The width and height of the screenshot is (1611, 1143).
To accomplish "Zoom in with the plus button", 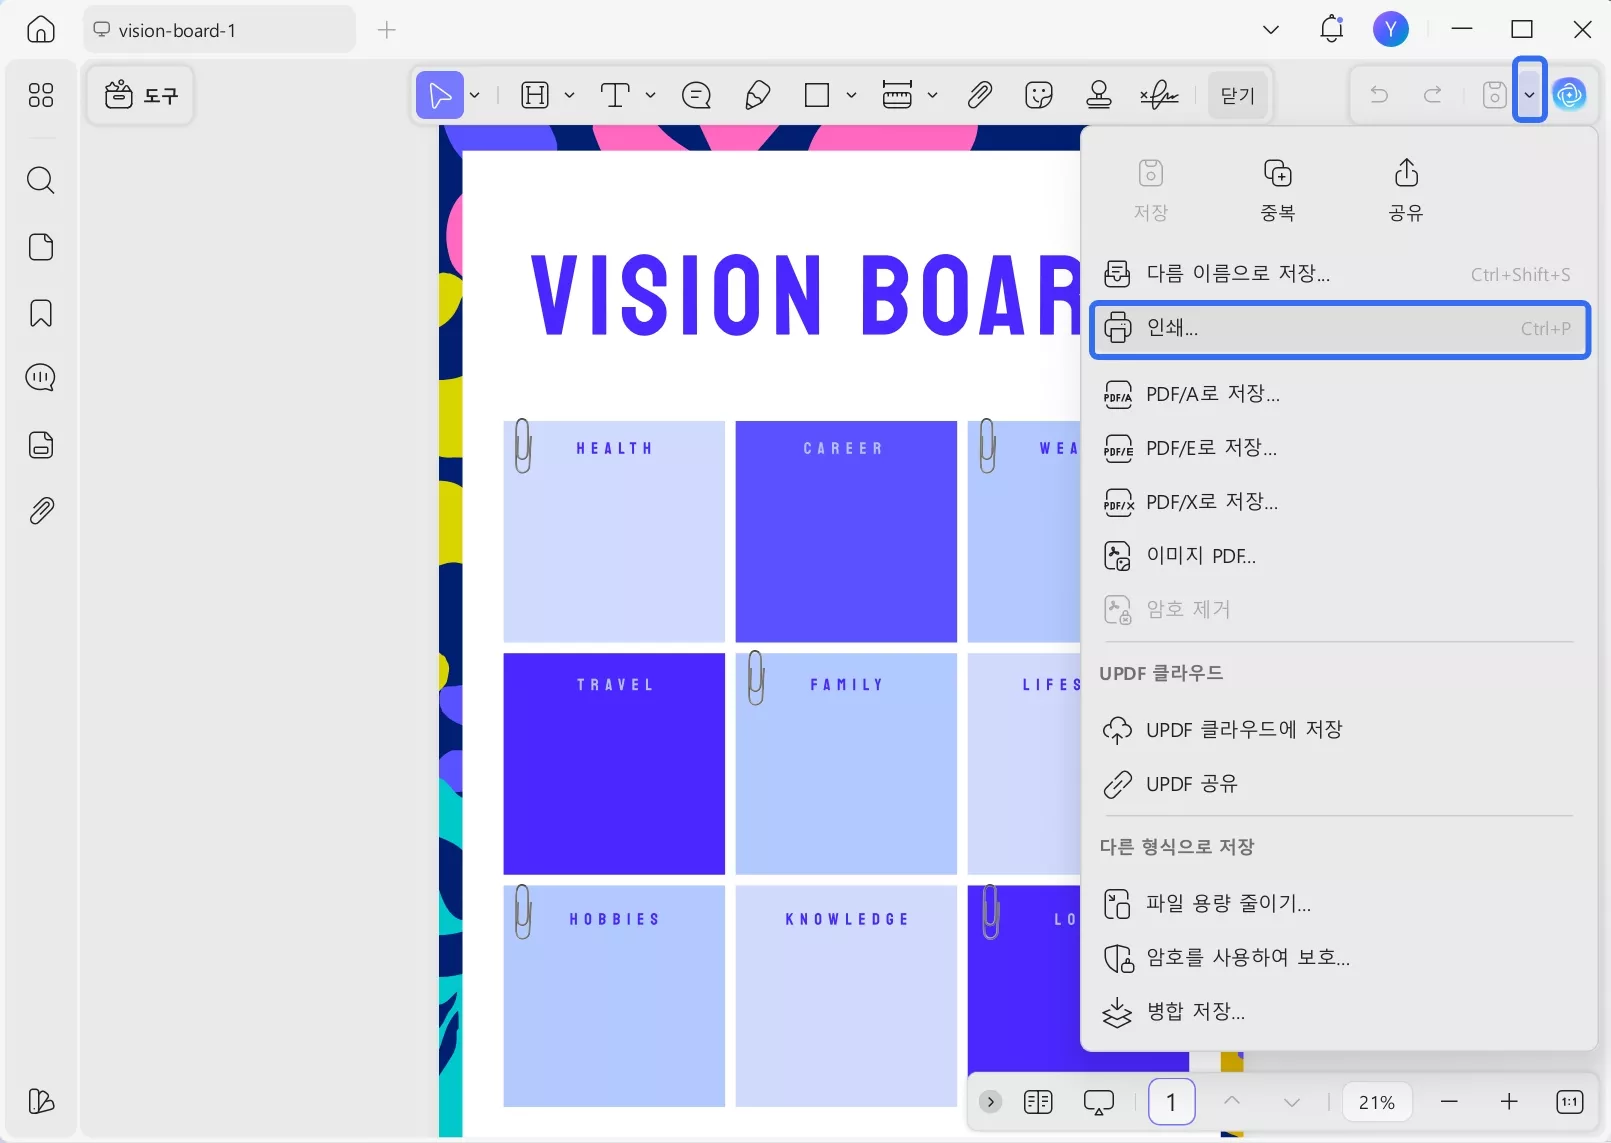I will 1509,1102.
